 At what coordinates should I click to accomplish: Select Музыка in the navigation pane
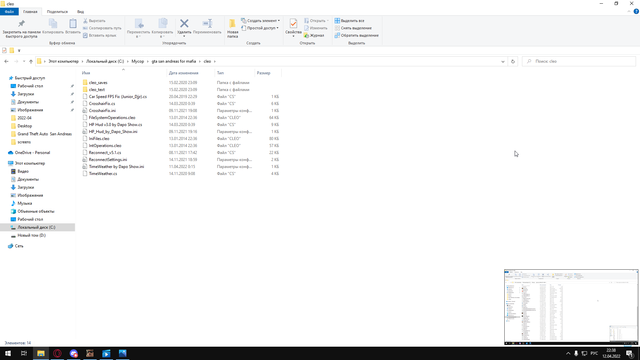[x=24, y=203]
